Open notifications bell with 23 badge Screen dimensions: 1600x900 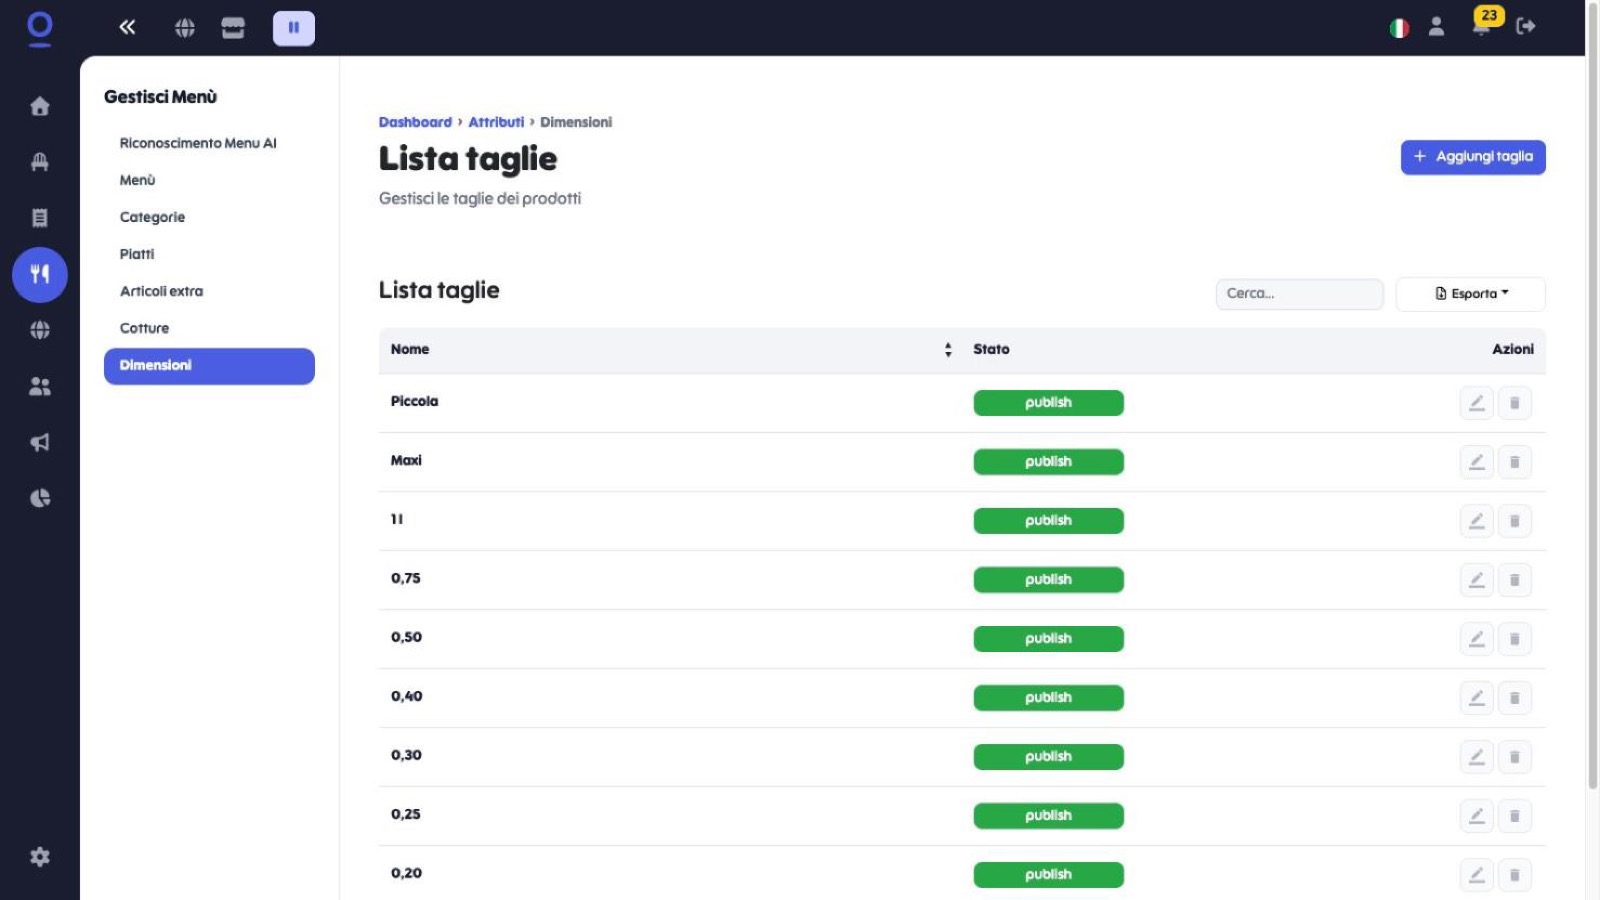pyautogui.click(x=1482, y=26)
